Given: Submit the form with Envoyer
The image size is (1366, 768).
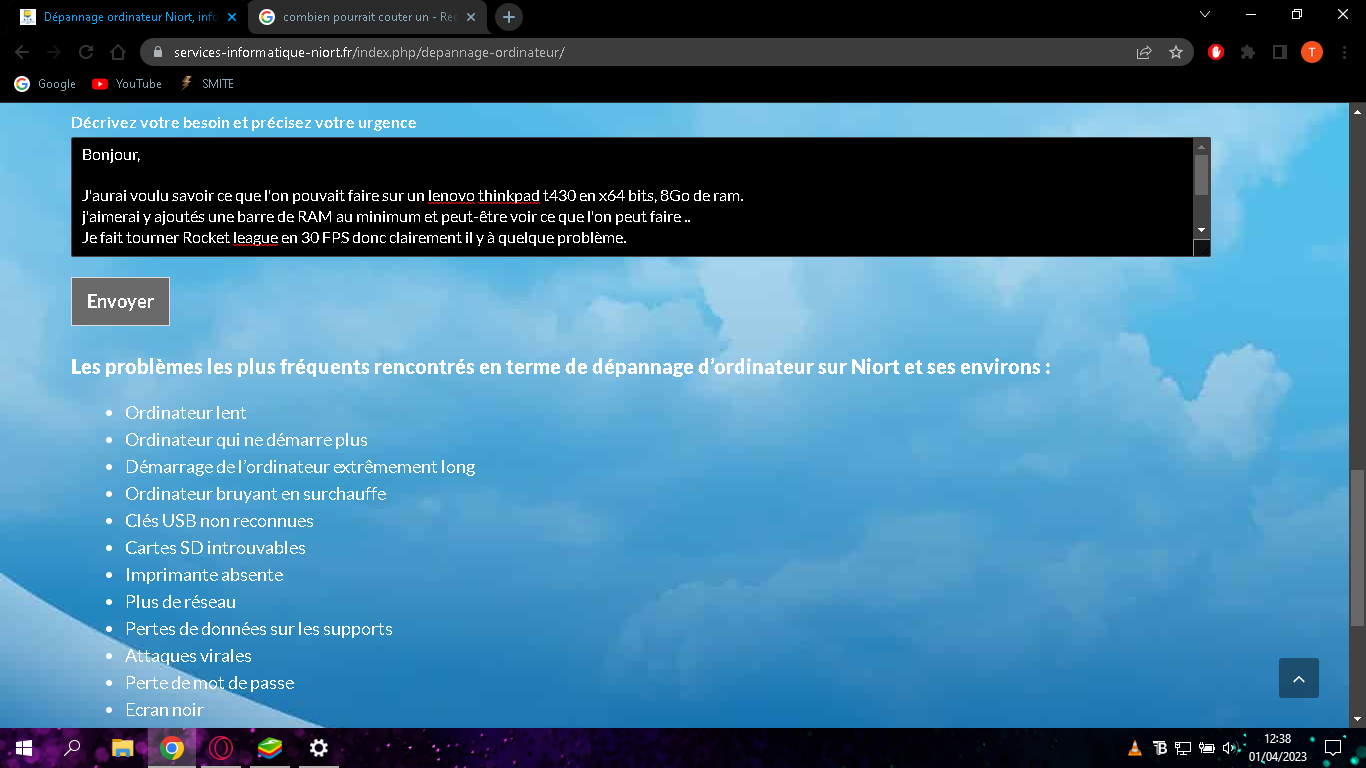Looking at the screenshot, I should click(120, 301).
